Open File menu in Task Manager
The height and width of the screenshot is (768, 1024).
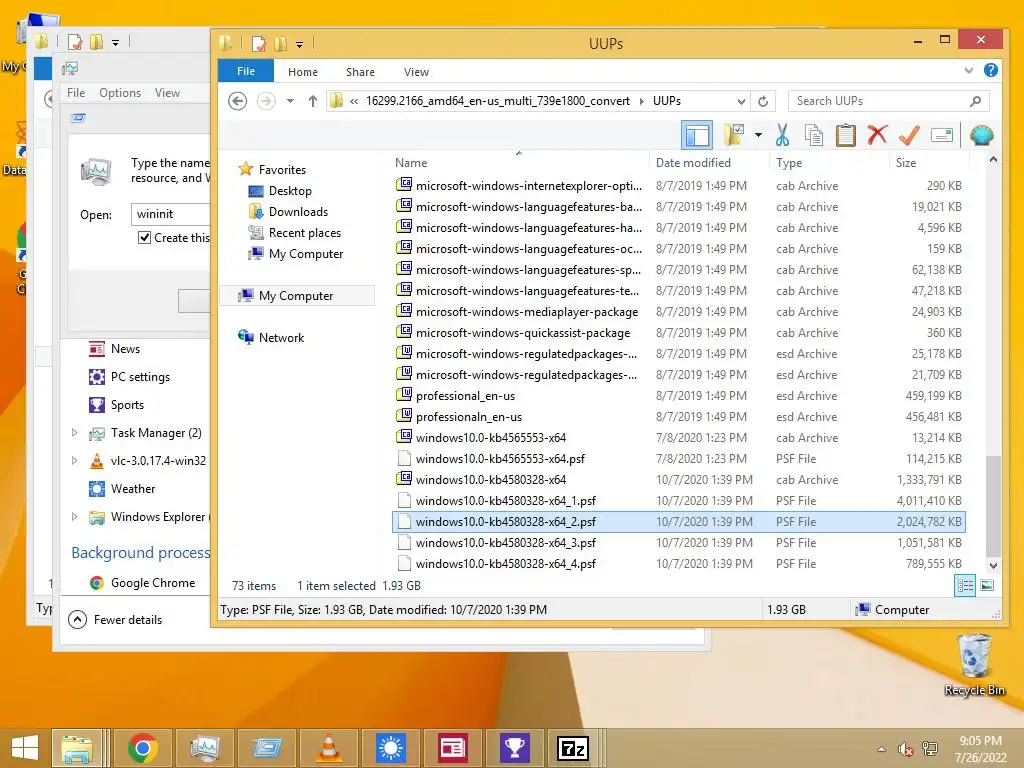click(76, 93)
